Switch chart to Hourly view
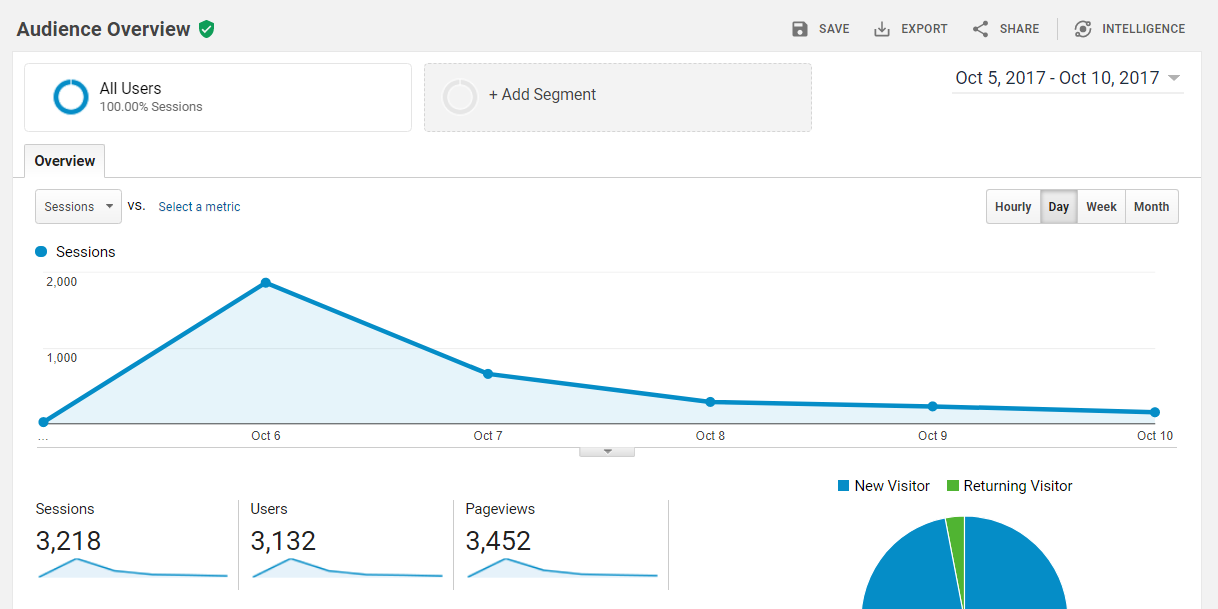Viewport: 1218px width, 609px height. tap(1013, 207)
